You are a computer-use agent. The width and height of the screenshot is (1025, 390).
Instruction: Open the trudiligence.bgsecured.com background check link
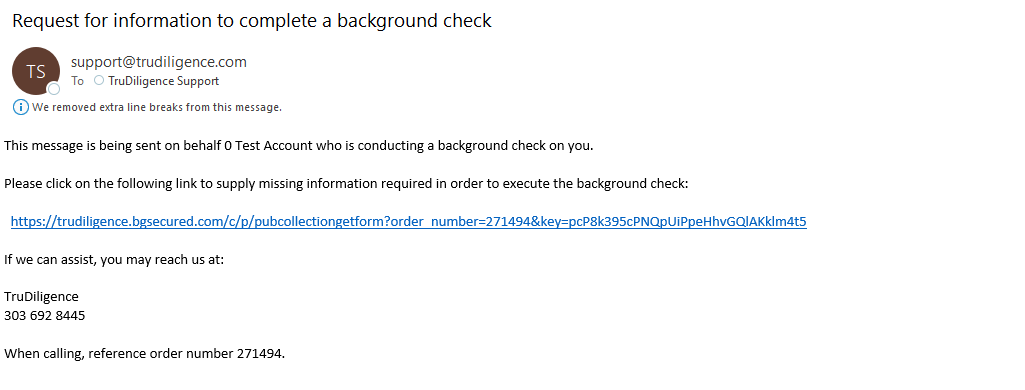click(x=409, y=221)
